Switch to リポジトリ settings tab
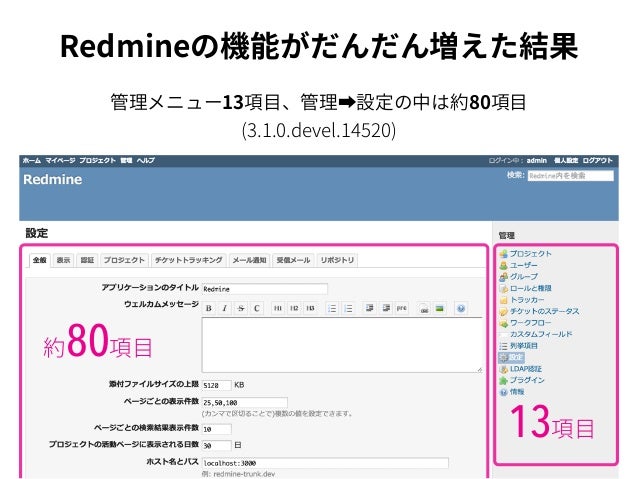This screenshot has height=479, width=638. click(x=337, y=260)
